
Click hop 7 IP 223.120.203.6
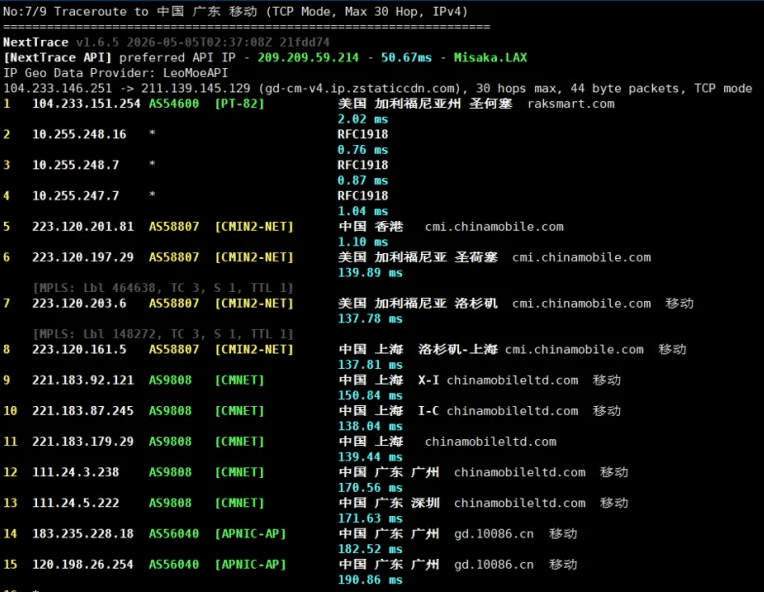(x=79, y=304)
